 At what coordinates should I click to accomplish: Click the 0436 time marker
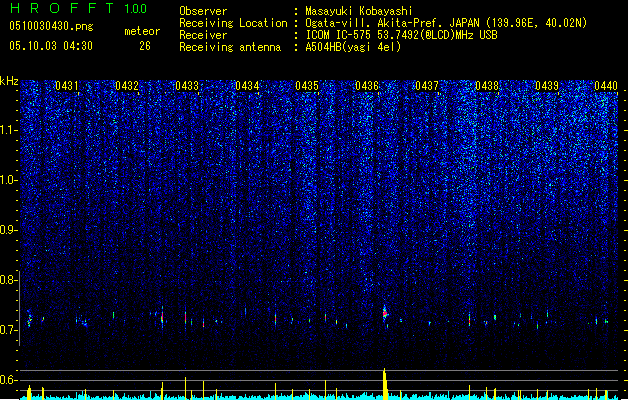point(367,86)
